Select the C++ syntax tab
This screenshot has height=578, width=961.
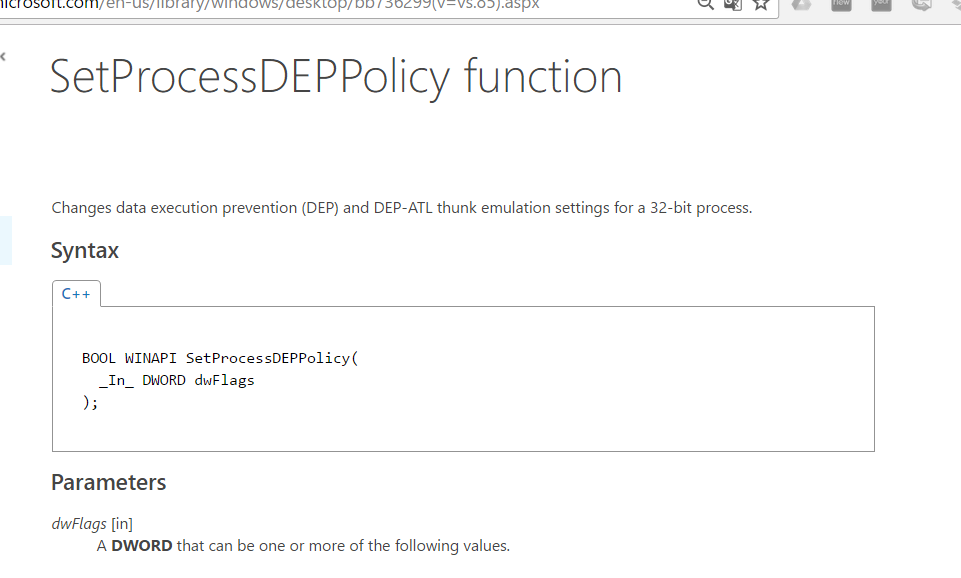point(76,294)
